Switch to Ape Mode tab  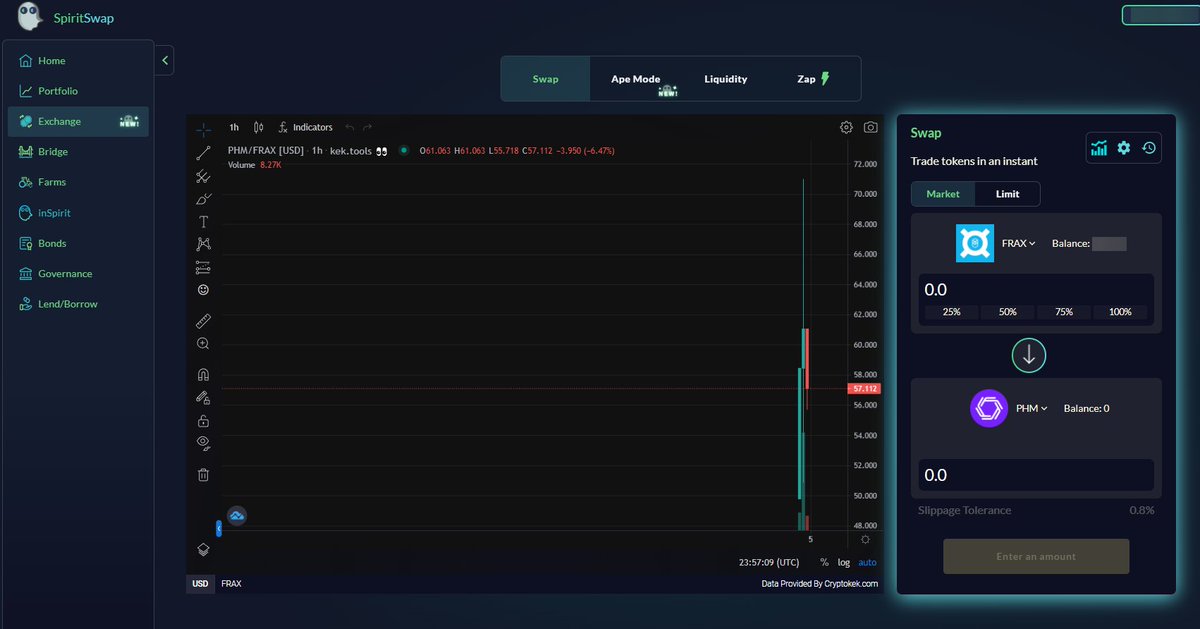click(636, 79)
